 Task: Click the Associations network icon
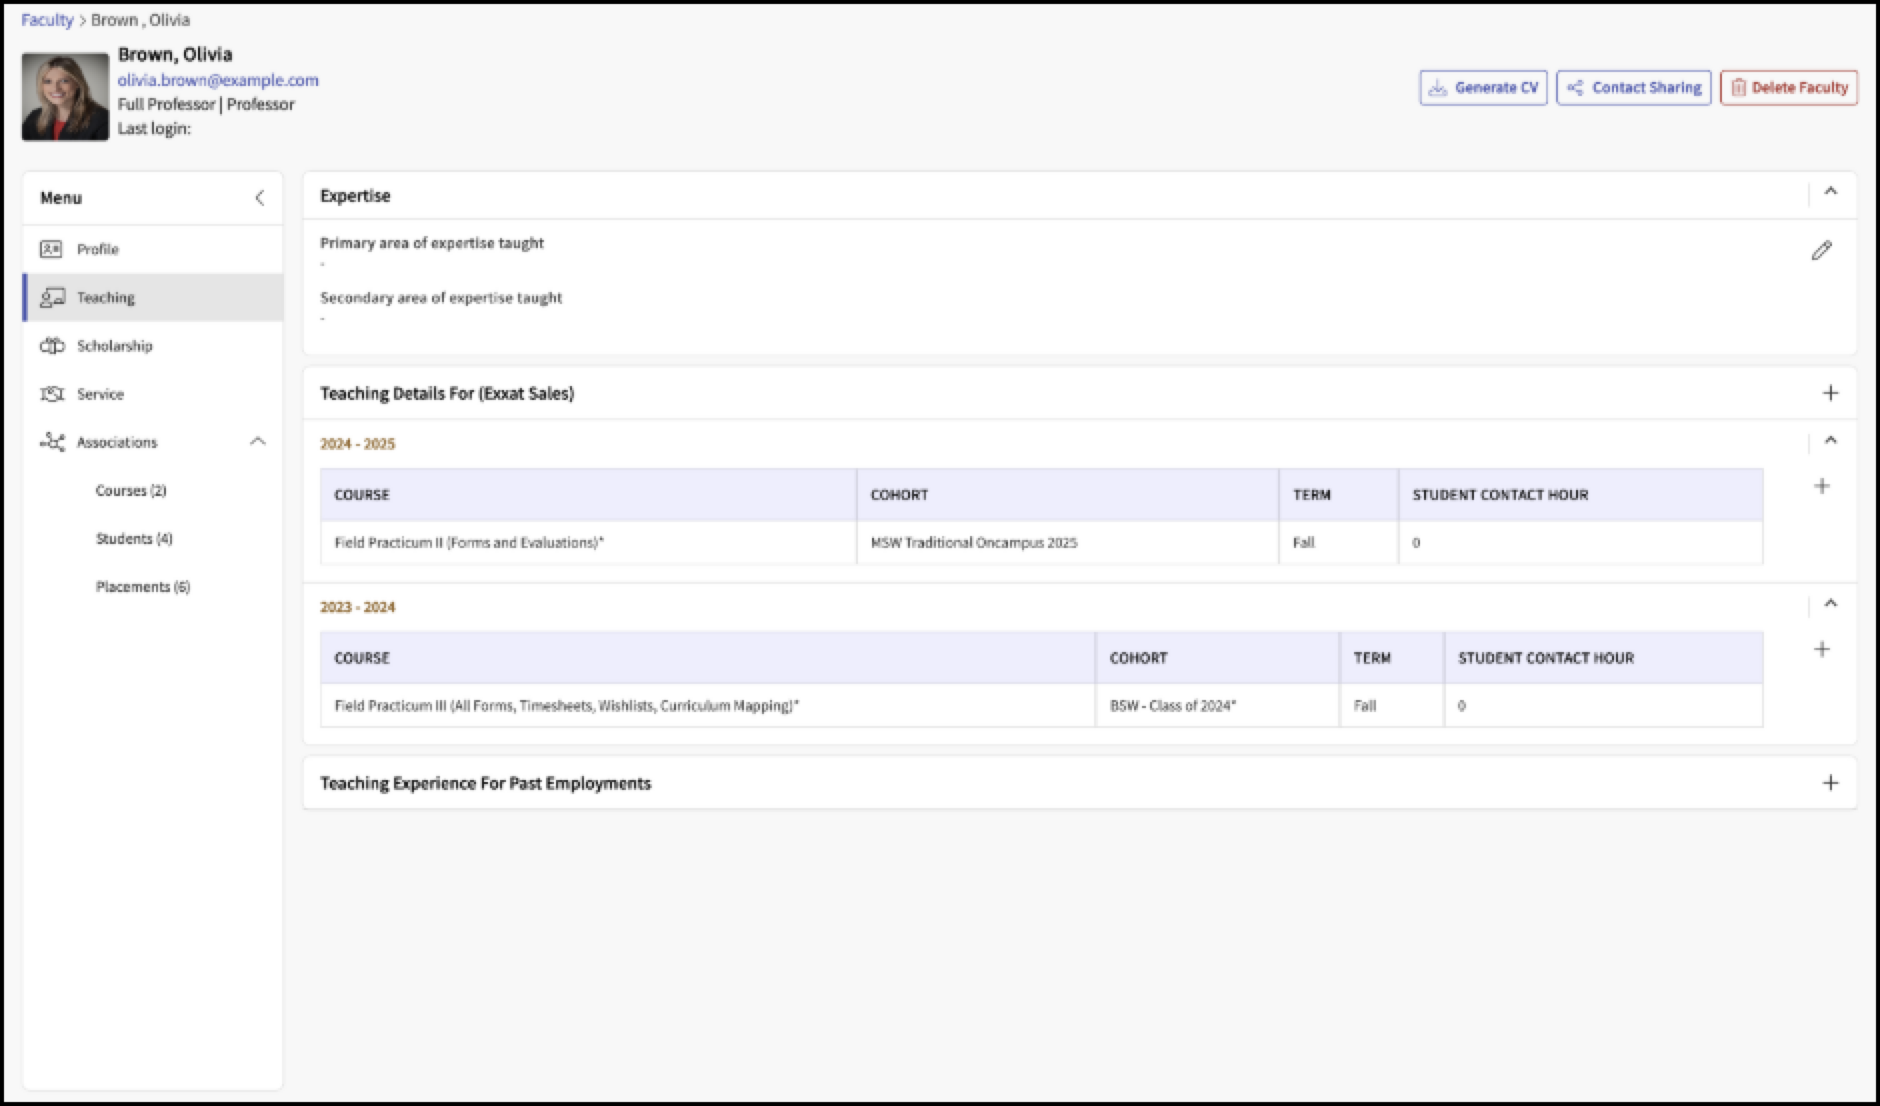point(52,442)
